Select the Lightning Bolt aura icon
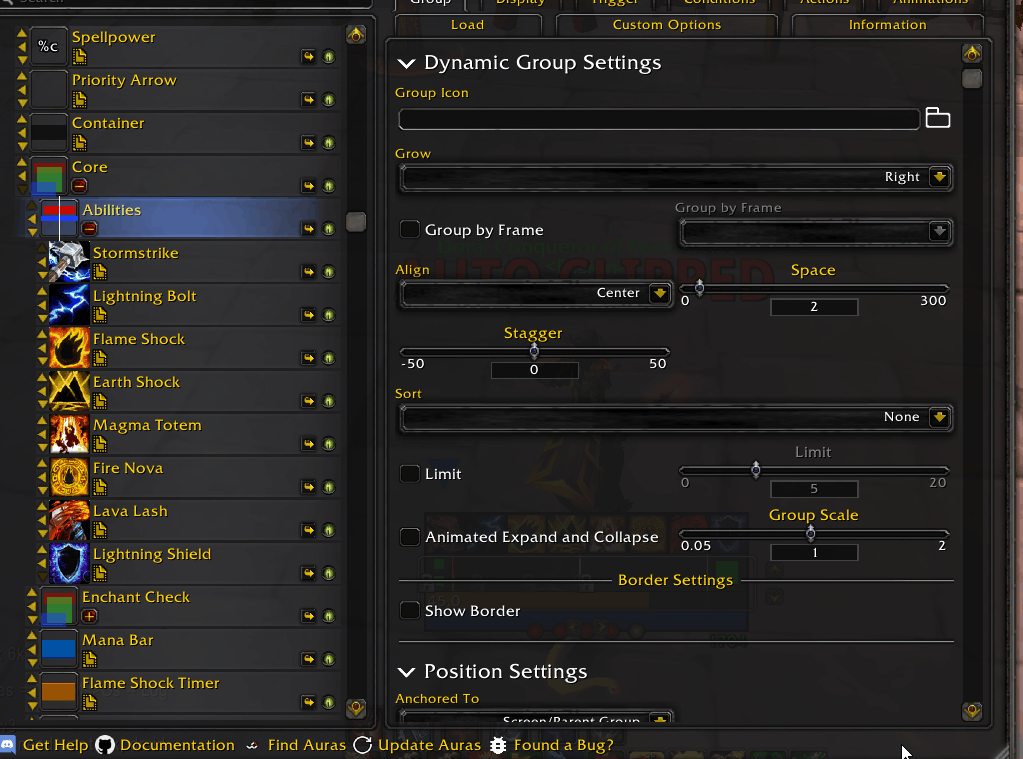The width and height of the screenshot is (1023, 759). point(69,304)
